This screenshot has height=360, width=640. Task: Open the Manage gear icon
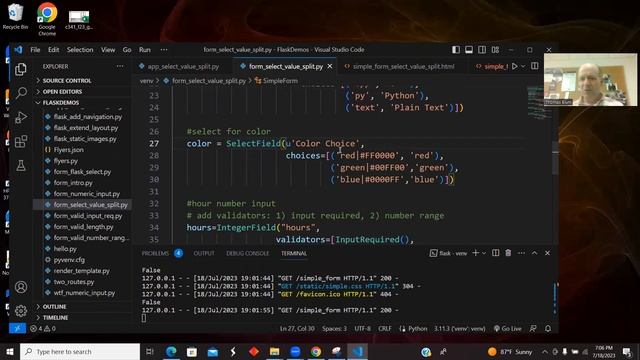click(x=21, y=311)
